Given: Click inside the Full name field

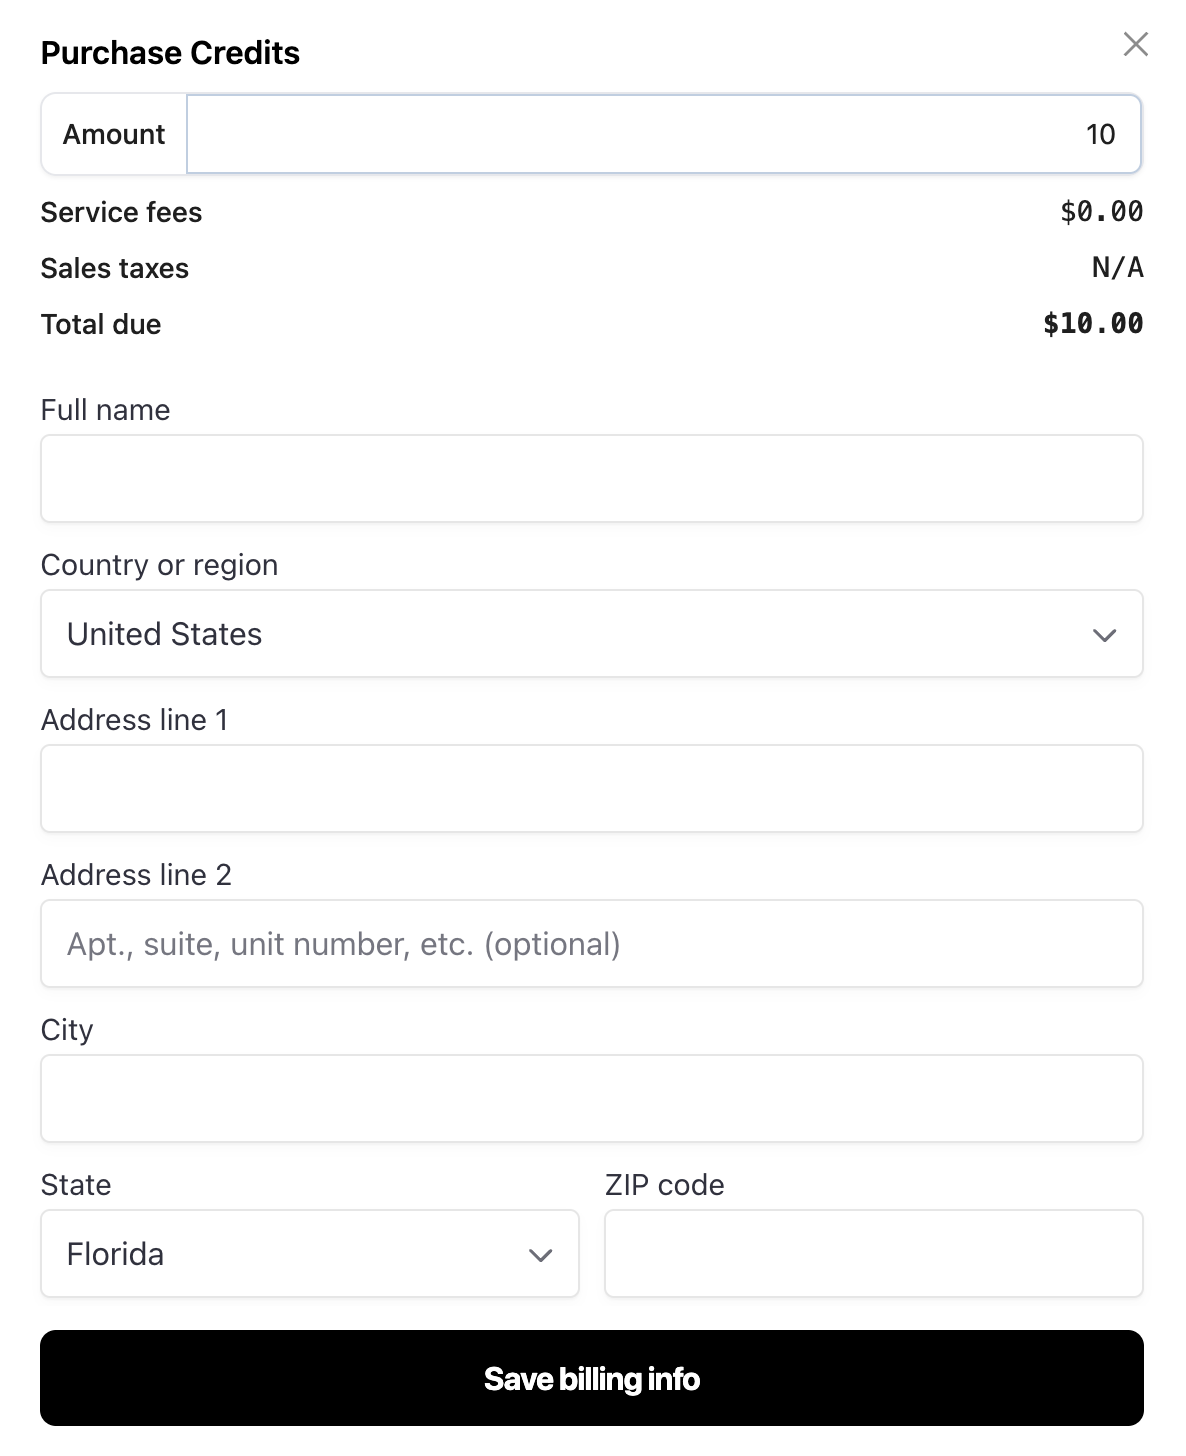Looking at the screenshot, I should (592, 478).
